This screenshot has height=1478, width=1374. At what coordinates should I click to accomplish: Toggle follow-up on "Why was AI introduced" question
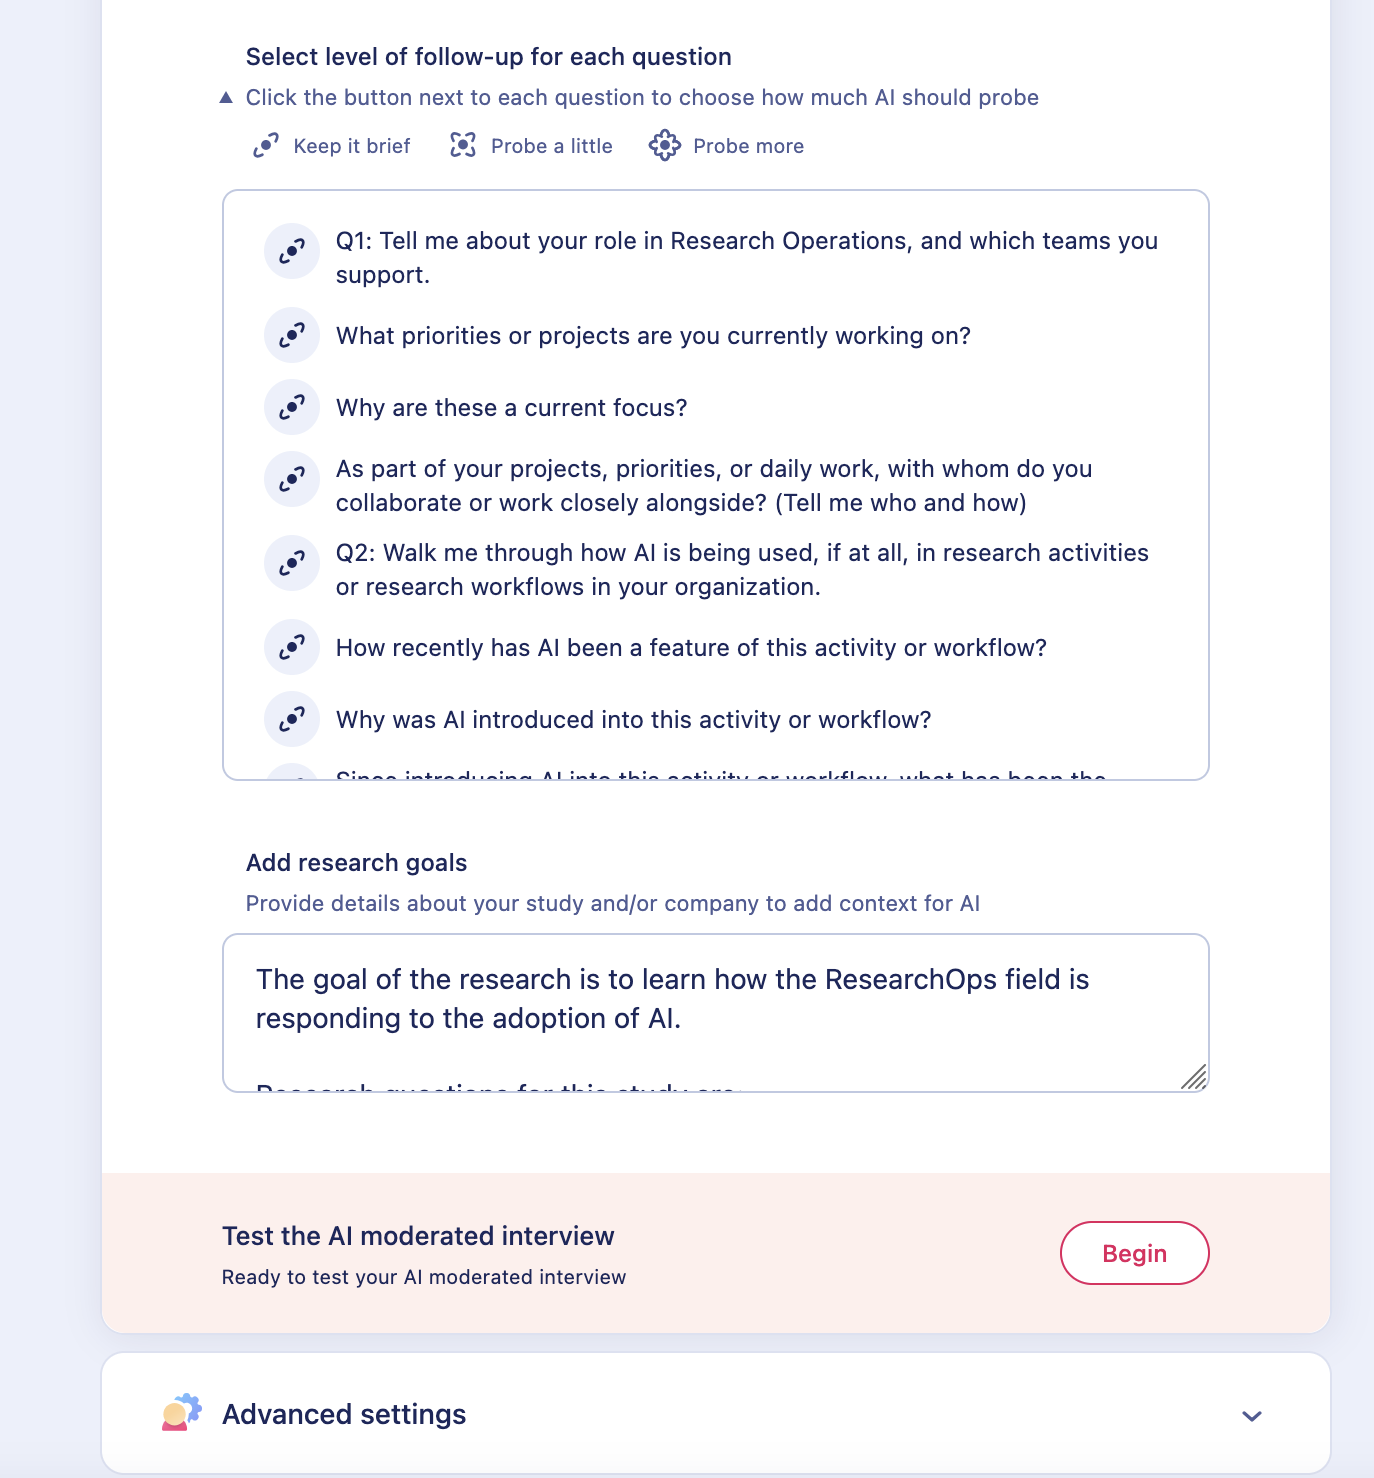click(291, 719)
